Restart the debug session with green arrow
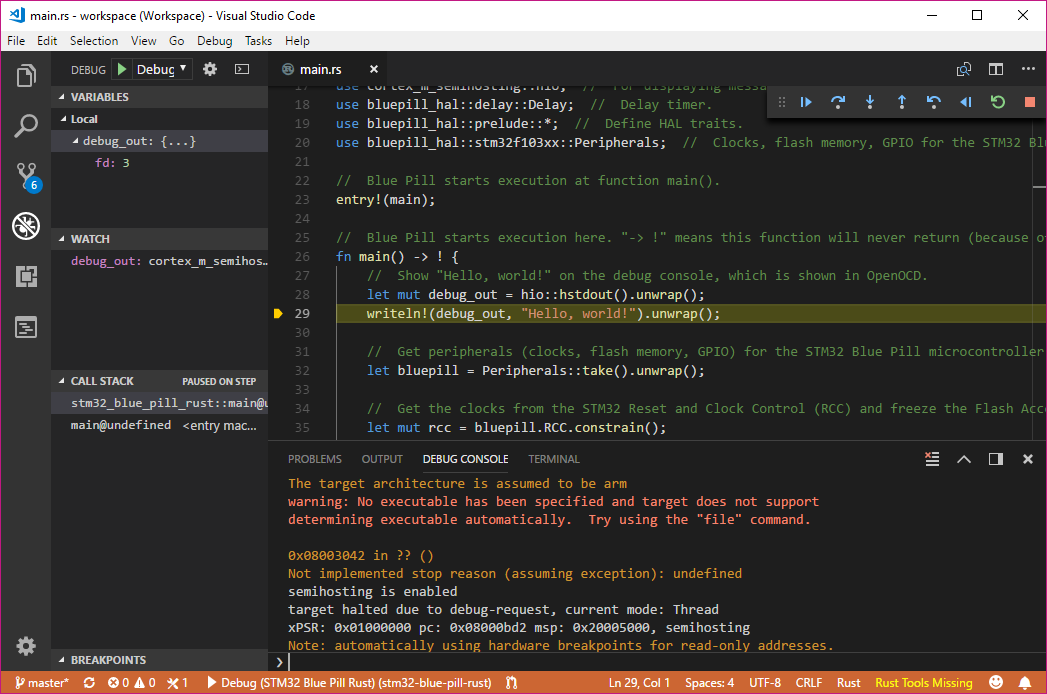The width and height of the screenshot is (1047, 694). (x=998, y=102)
